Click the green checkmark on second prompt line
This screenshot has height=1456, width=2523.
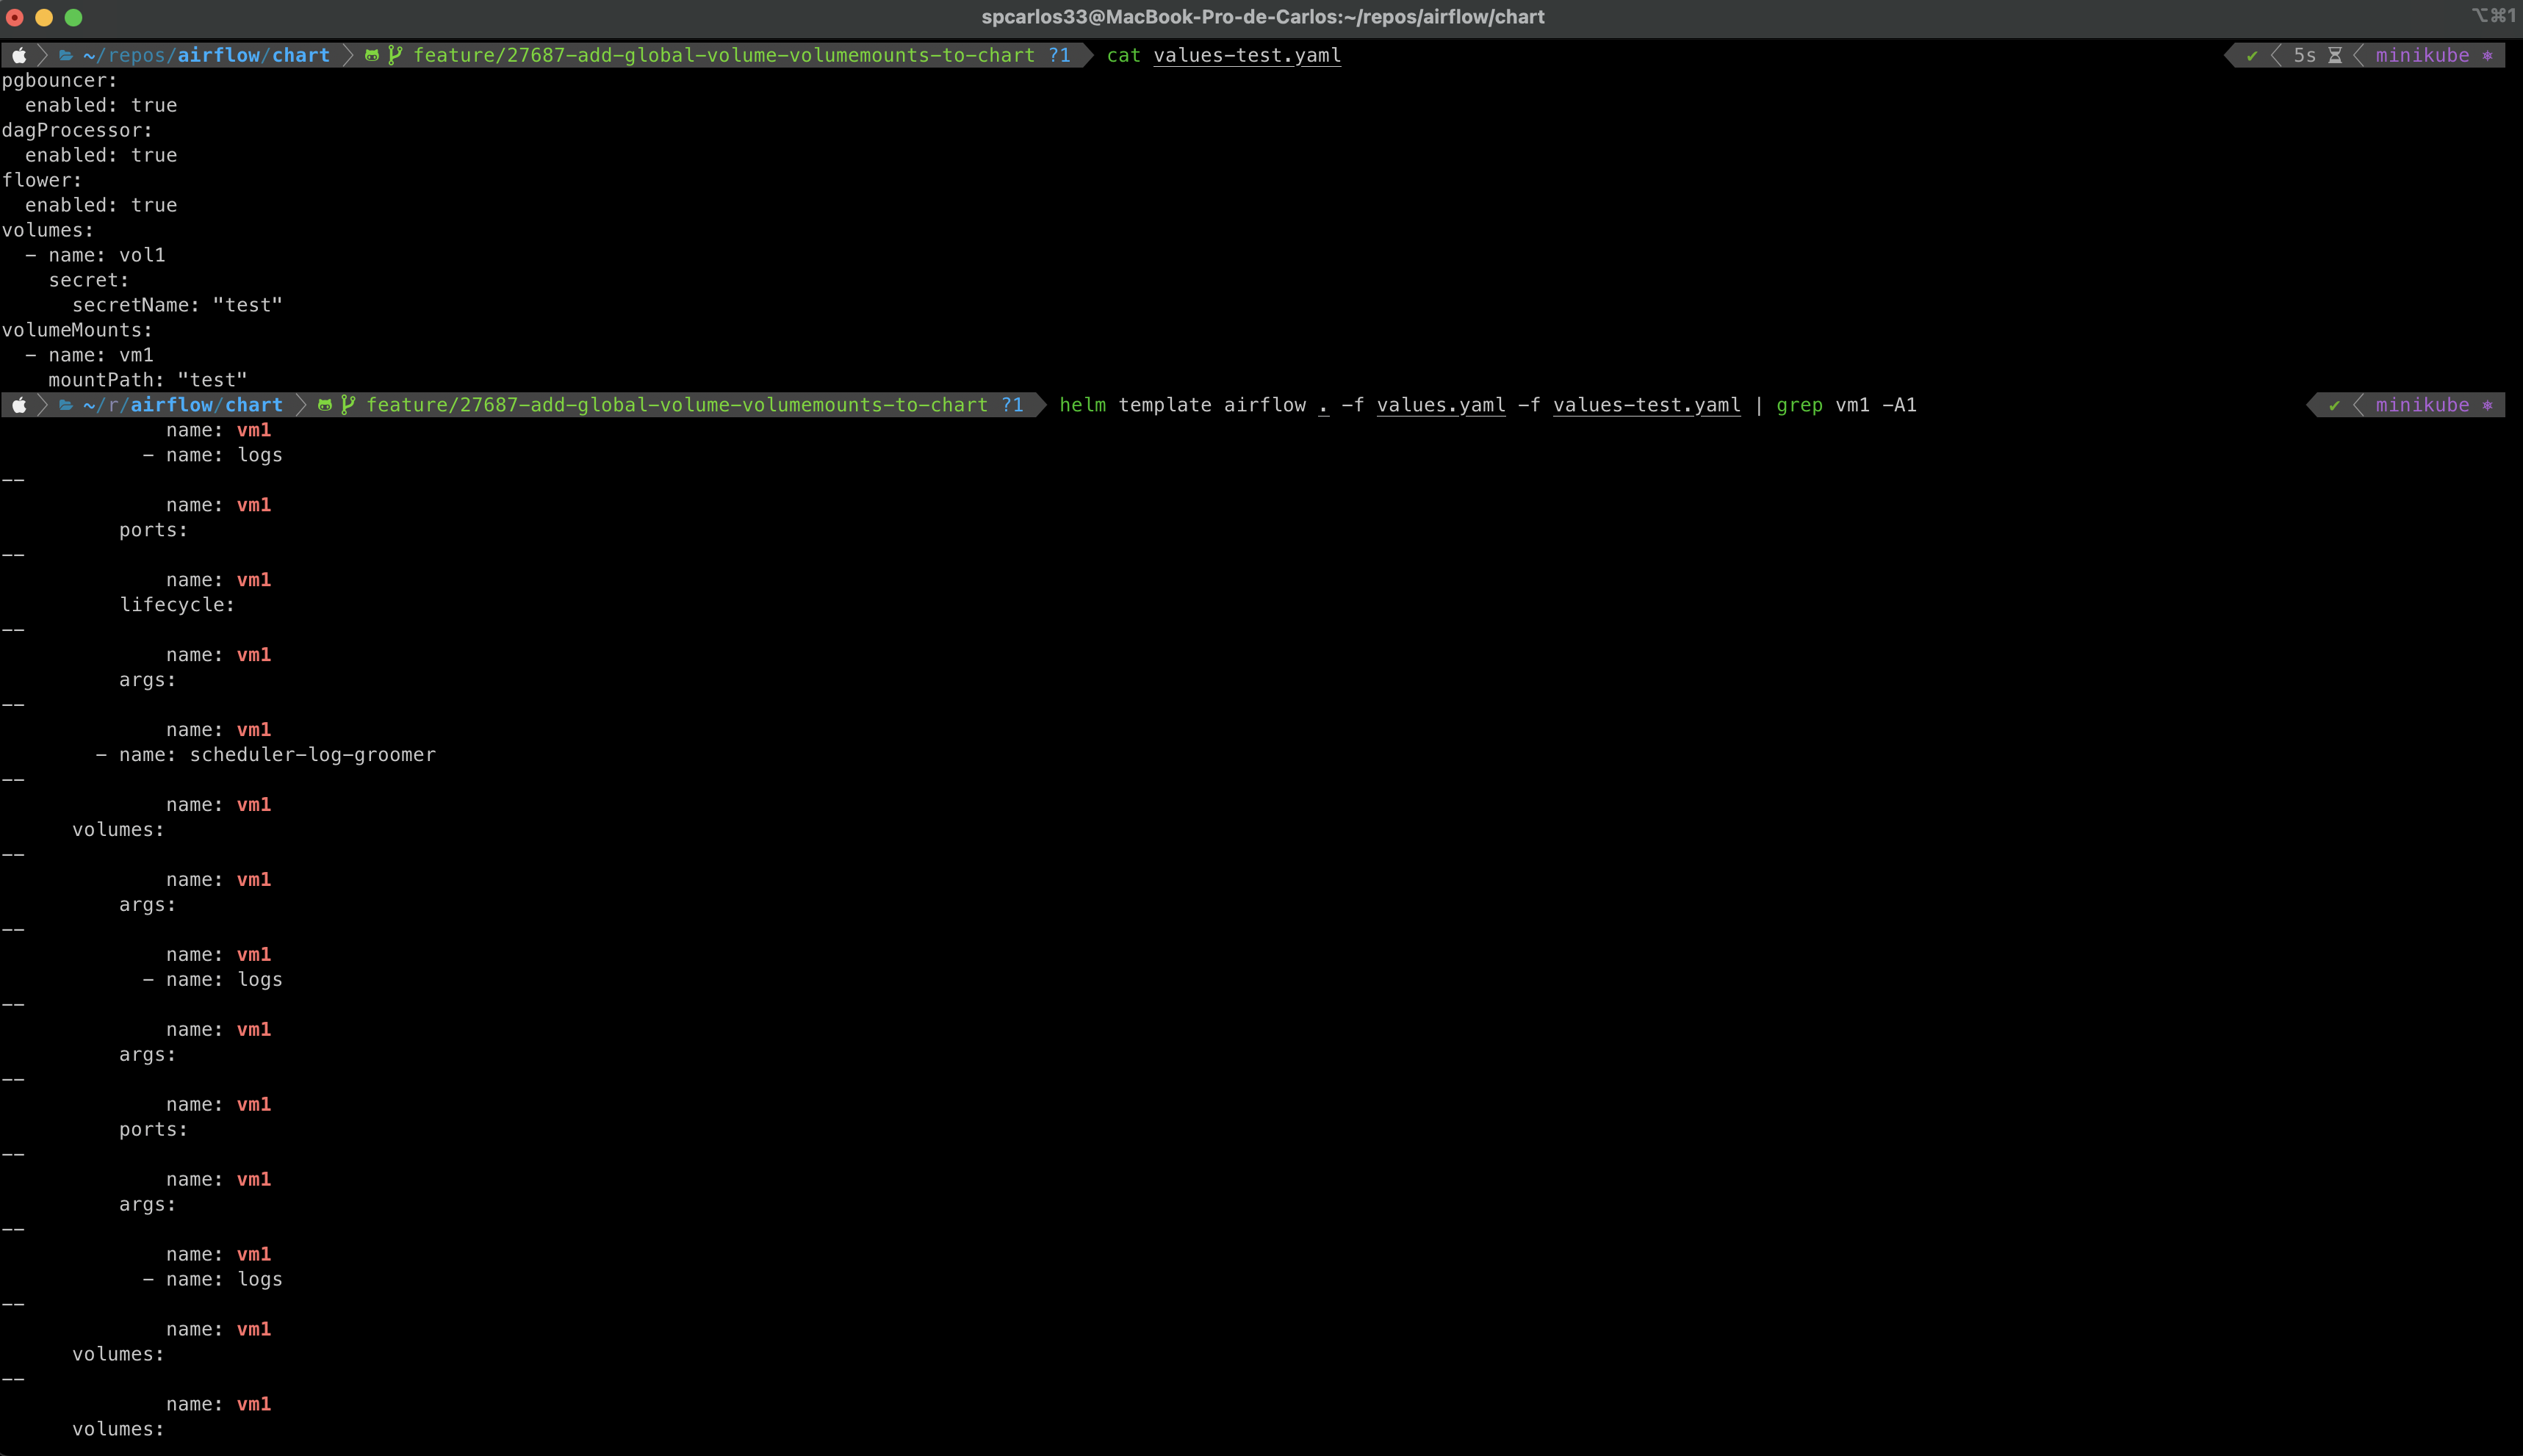click(x=2334, y=405)
